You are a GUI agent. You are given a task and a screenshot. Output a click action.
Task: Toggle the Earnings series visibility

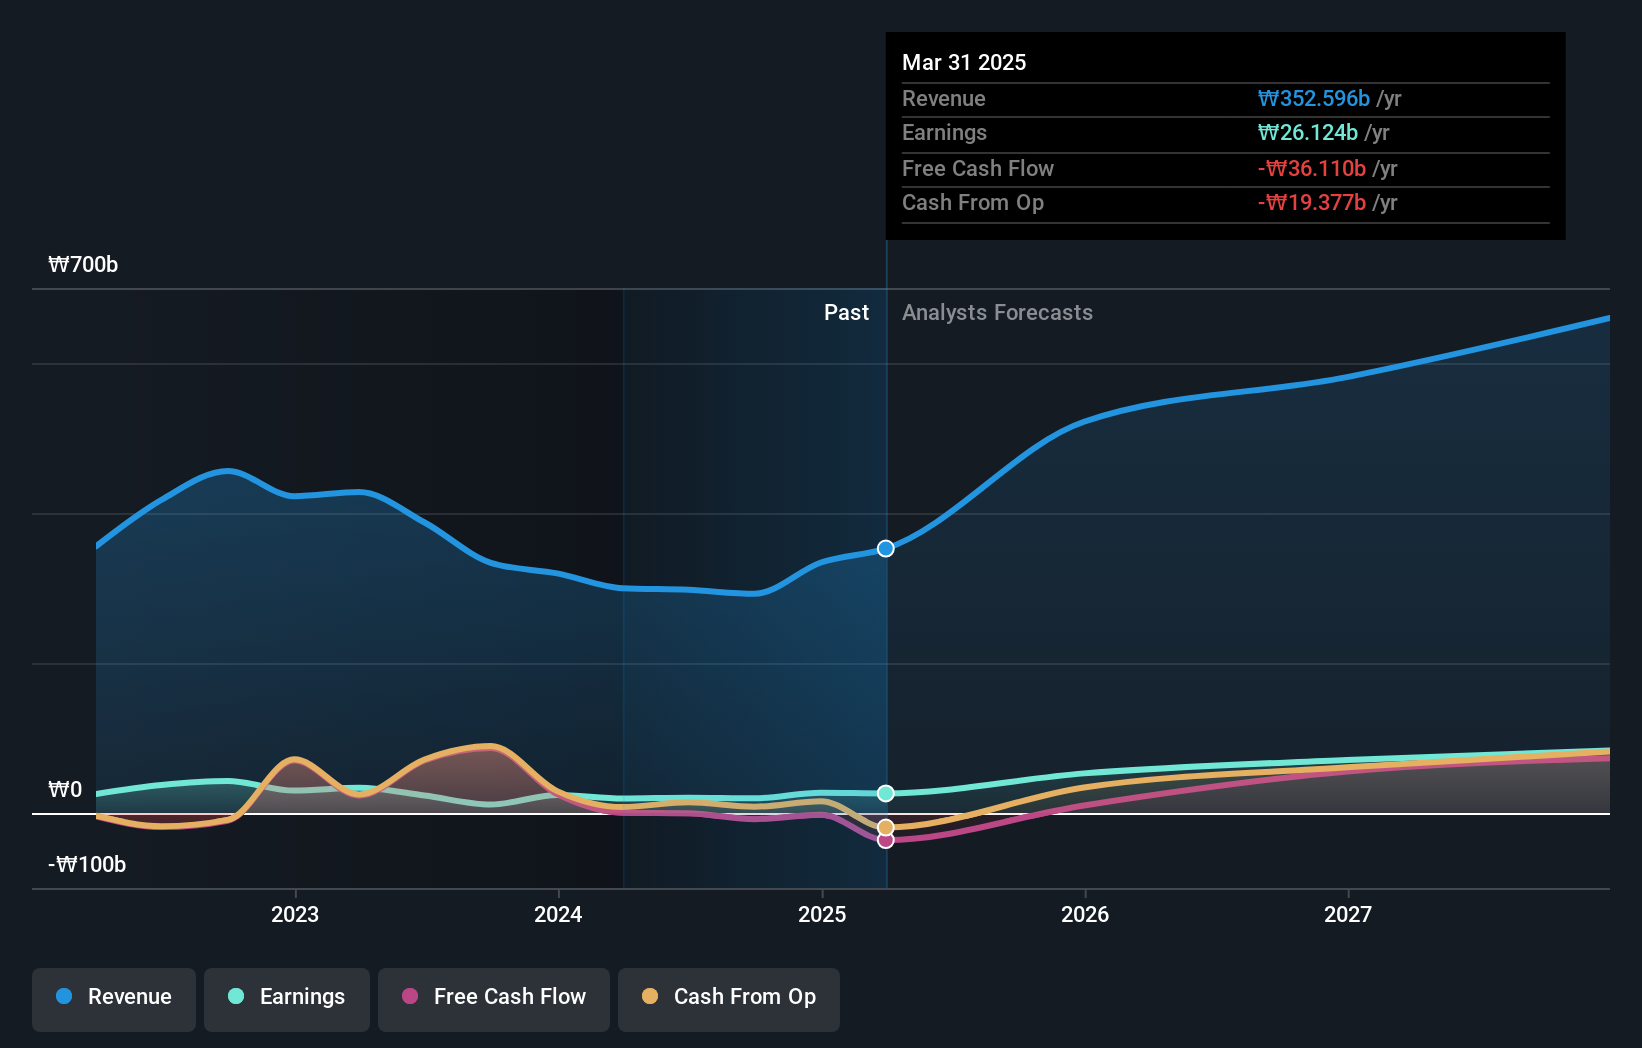tap(286, 997)
